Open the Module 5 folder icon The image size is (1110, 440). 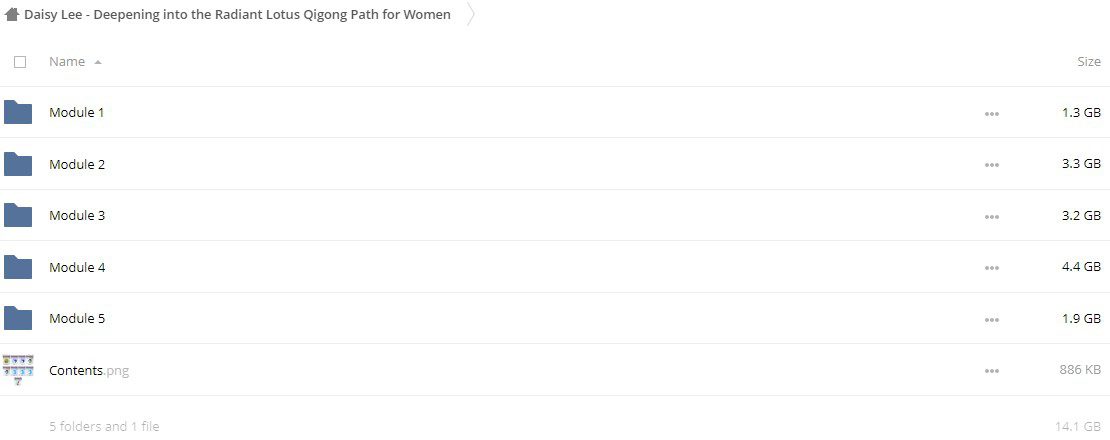click(18, 318)
